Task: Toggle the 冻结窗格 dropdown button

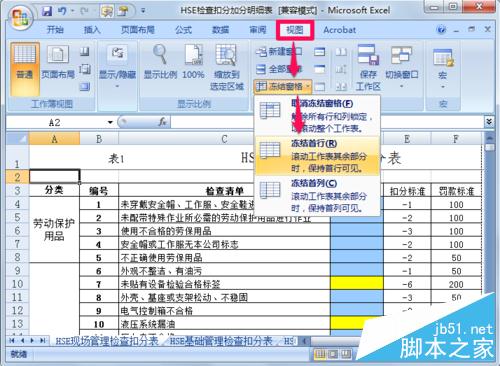Action: click(283, 87)
